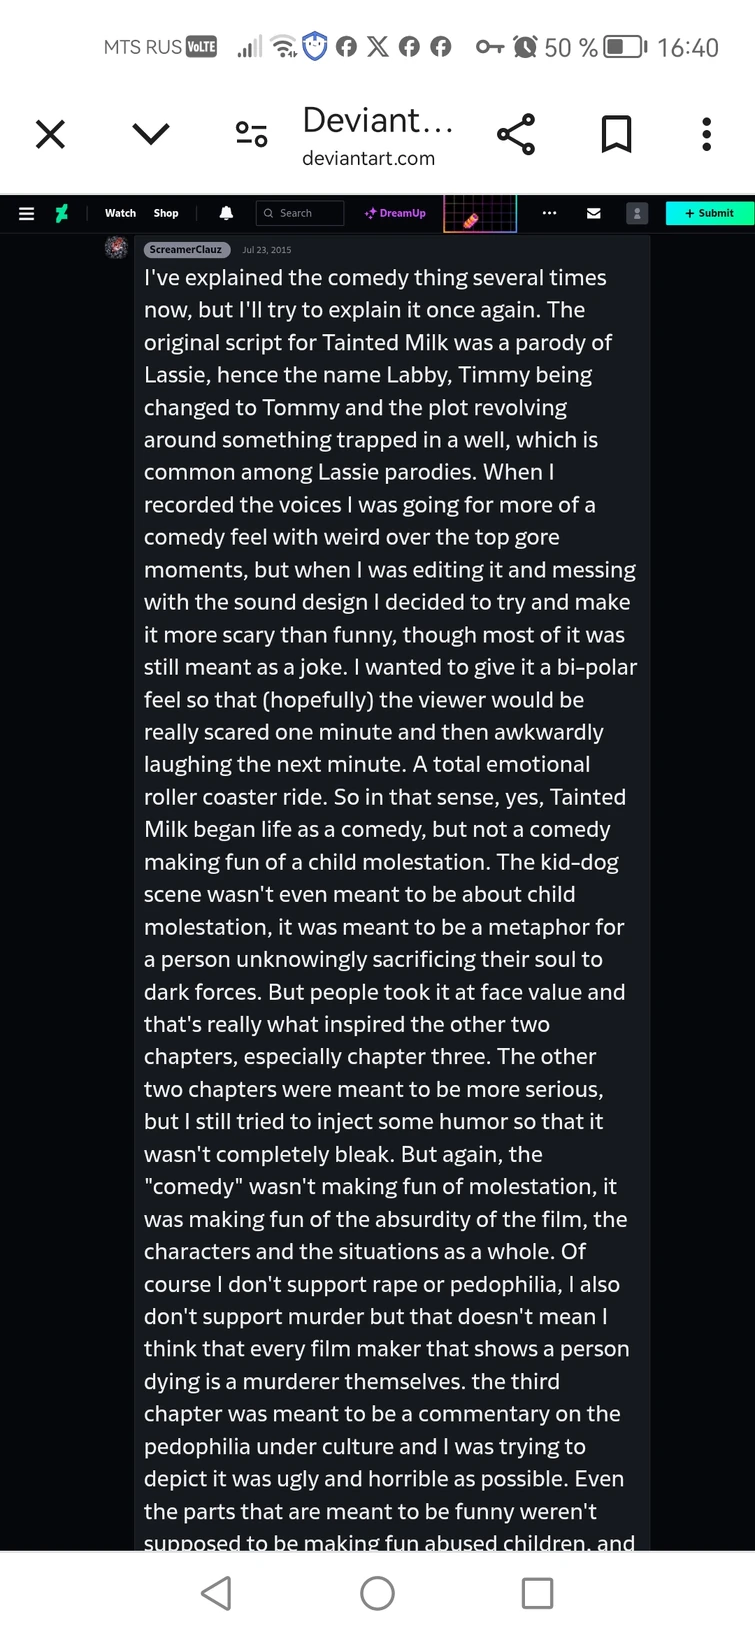
Task: Switch to the Watch tab
Action: point(120,213)
